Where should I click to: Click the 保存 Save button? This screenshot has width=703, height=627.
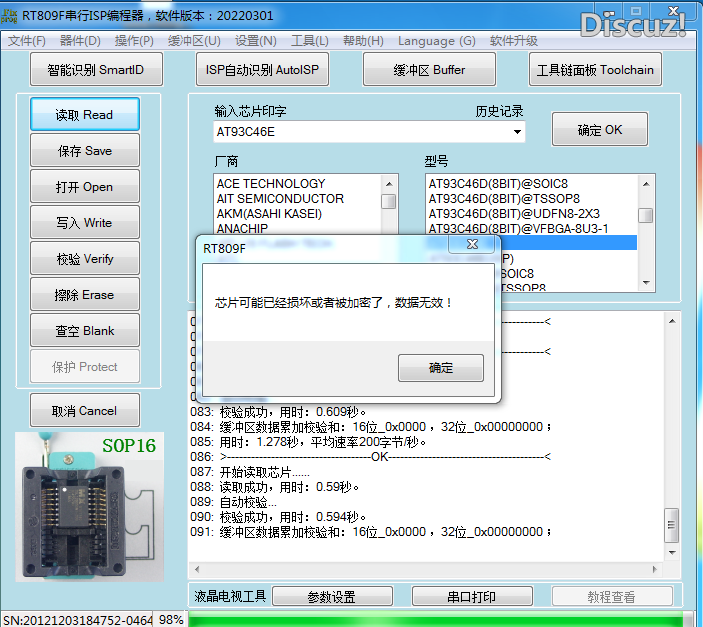coord(85,150)
